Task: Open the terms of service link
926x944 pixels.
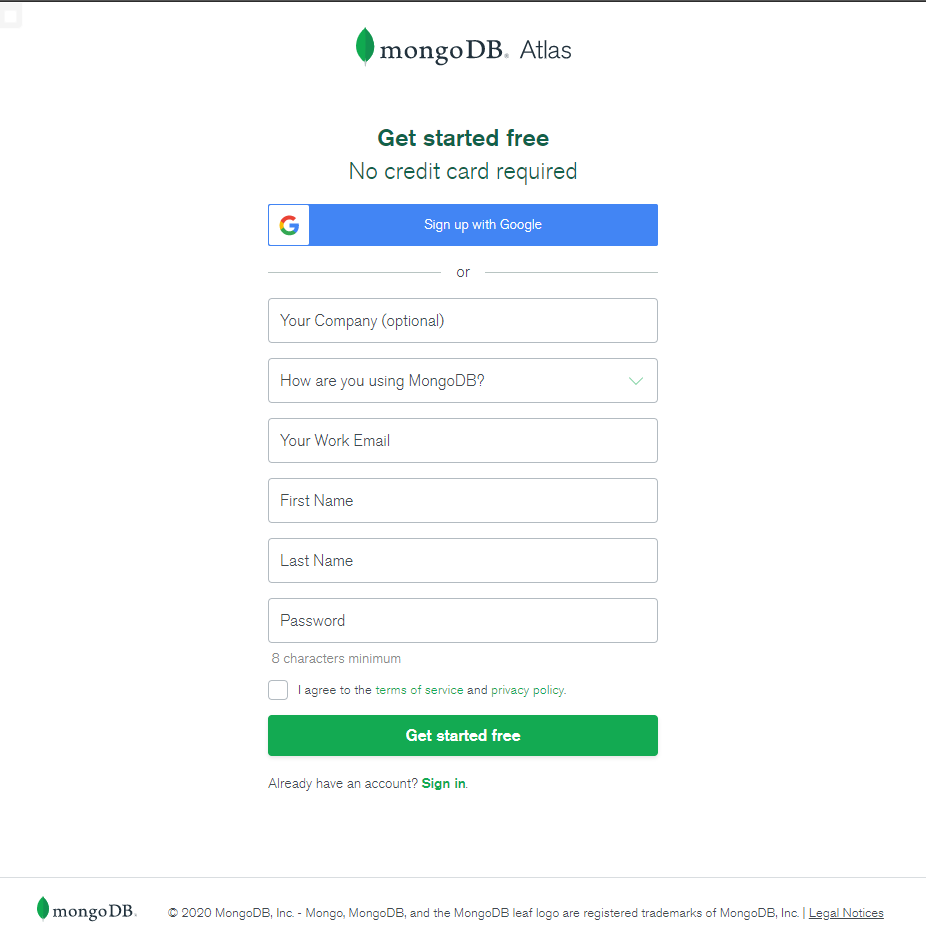Action: coord(419,690)
